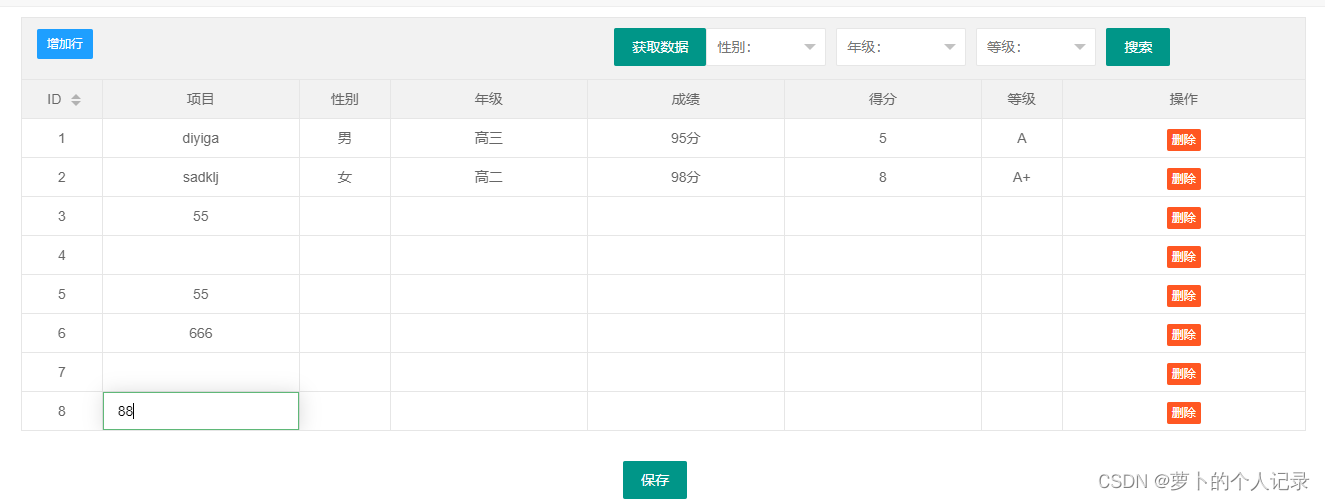This screenshot has height=501, width=1325.
Task: Delete the sadklj row
Action: coord(1183,179)
